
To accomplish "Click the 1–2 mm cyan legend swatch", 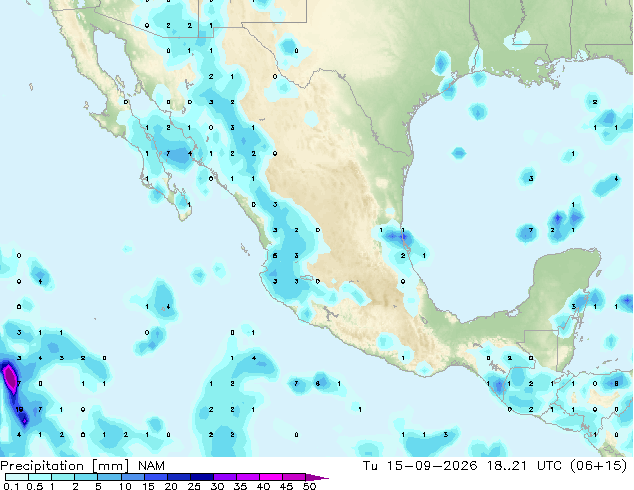I will [63, 477].
